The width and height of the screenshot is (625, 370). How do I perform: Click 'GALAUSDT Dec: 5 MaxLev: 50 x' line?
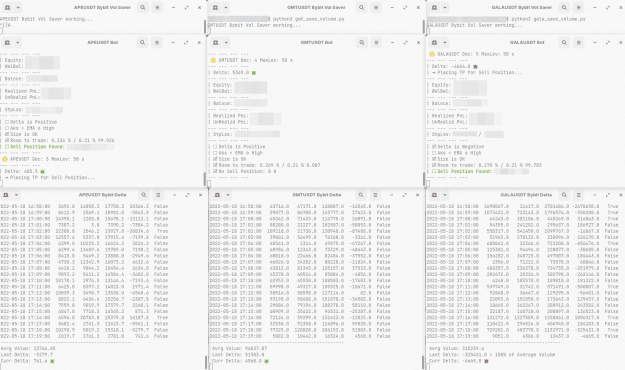(x=472, y=54)
